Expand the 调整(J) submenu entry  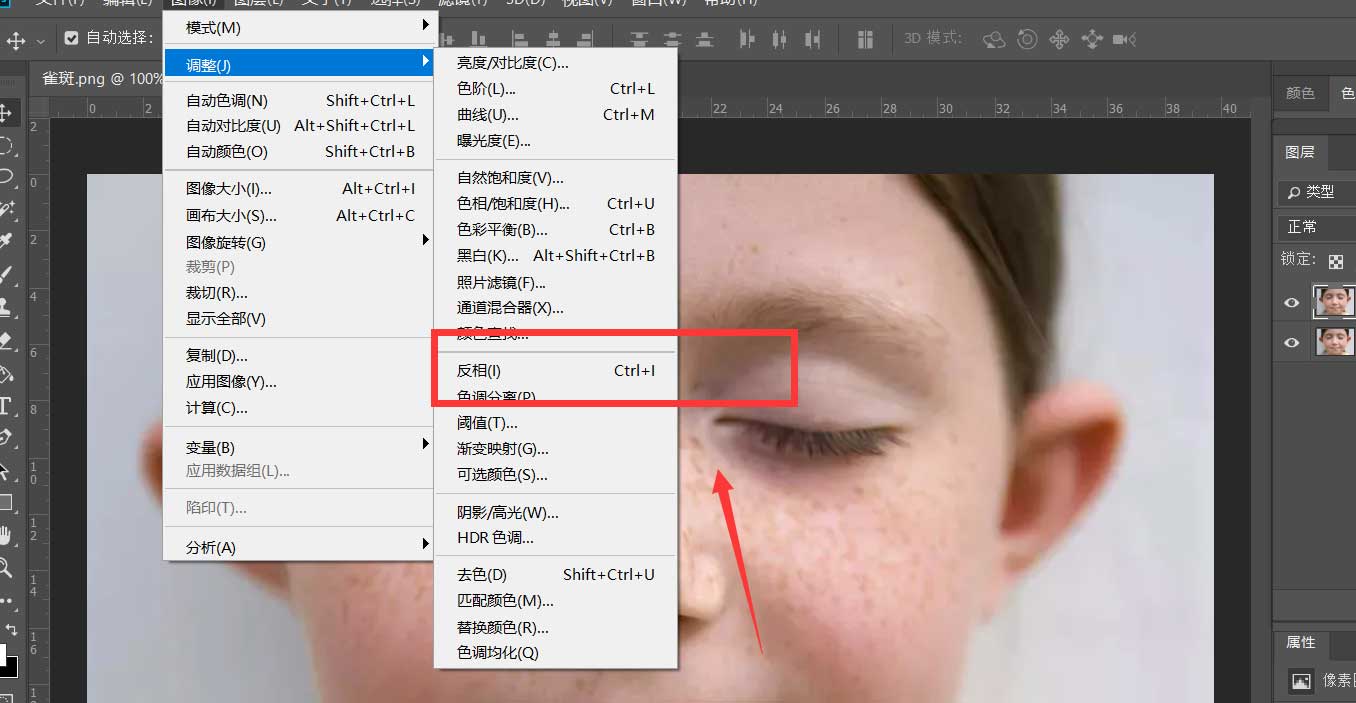[x=298, y=65]
